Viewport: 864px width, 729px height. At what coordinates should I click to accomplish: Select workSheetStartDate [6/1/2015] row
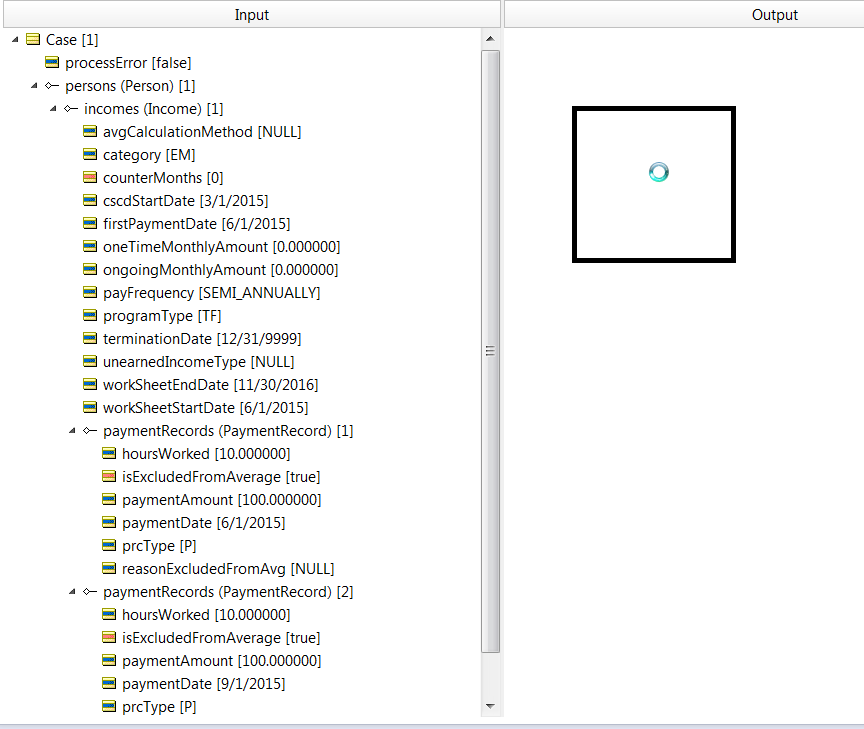pyautogui.click(x=206, y=408)
